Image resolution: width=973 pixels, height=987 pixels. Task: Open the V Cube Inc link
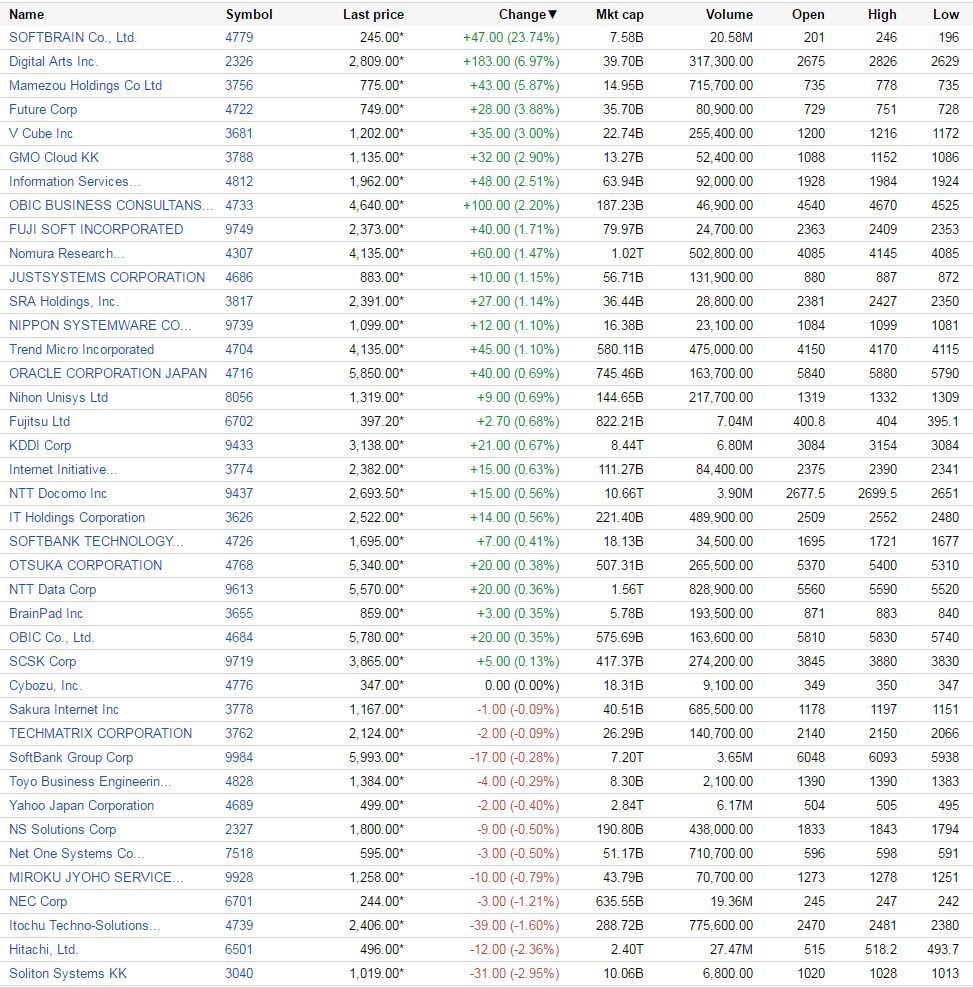pyautogui.click(x=41, y=133)
